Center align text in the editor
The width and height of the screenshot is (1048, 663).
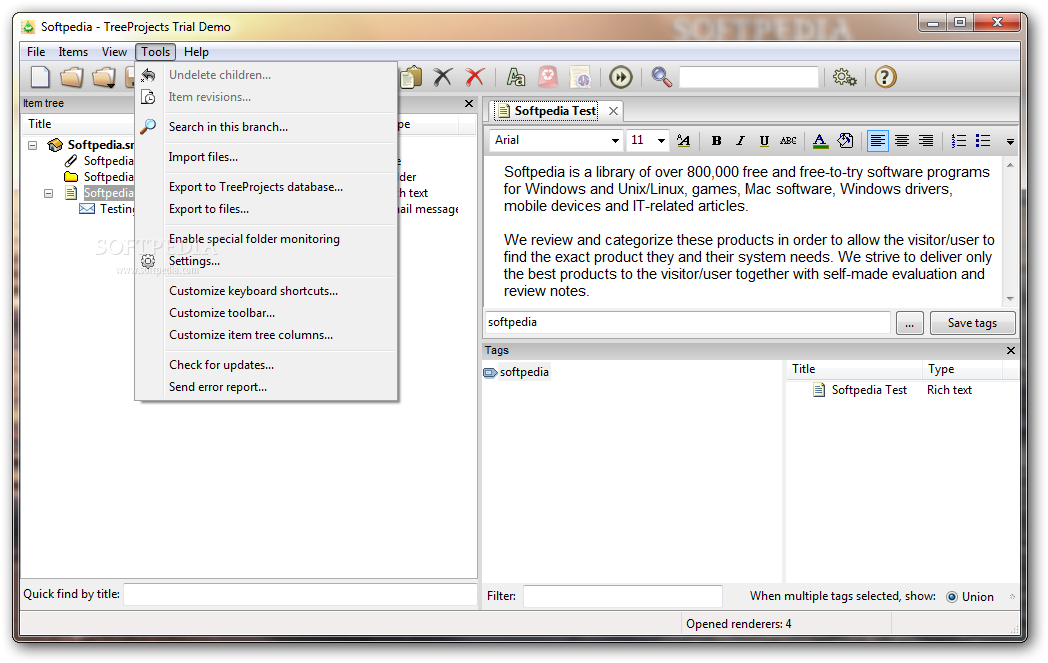(902, 140)
